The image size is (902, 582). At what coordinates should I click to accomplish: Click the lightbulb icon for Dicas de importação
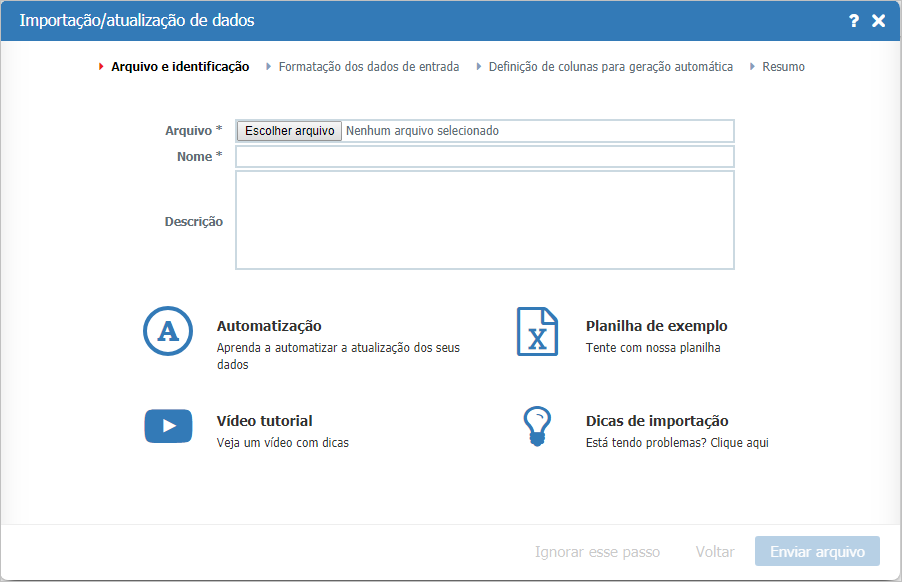[x=537, y=425]
